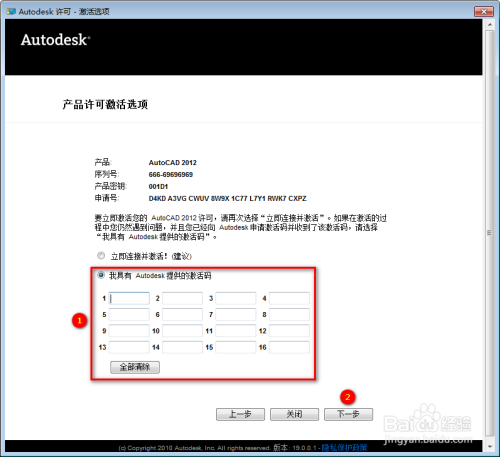500x457 pixels.
Task: Click the scrollbar down arrow
Action: (x=490, y=446)
